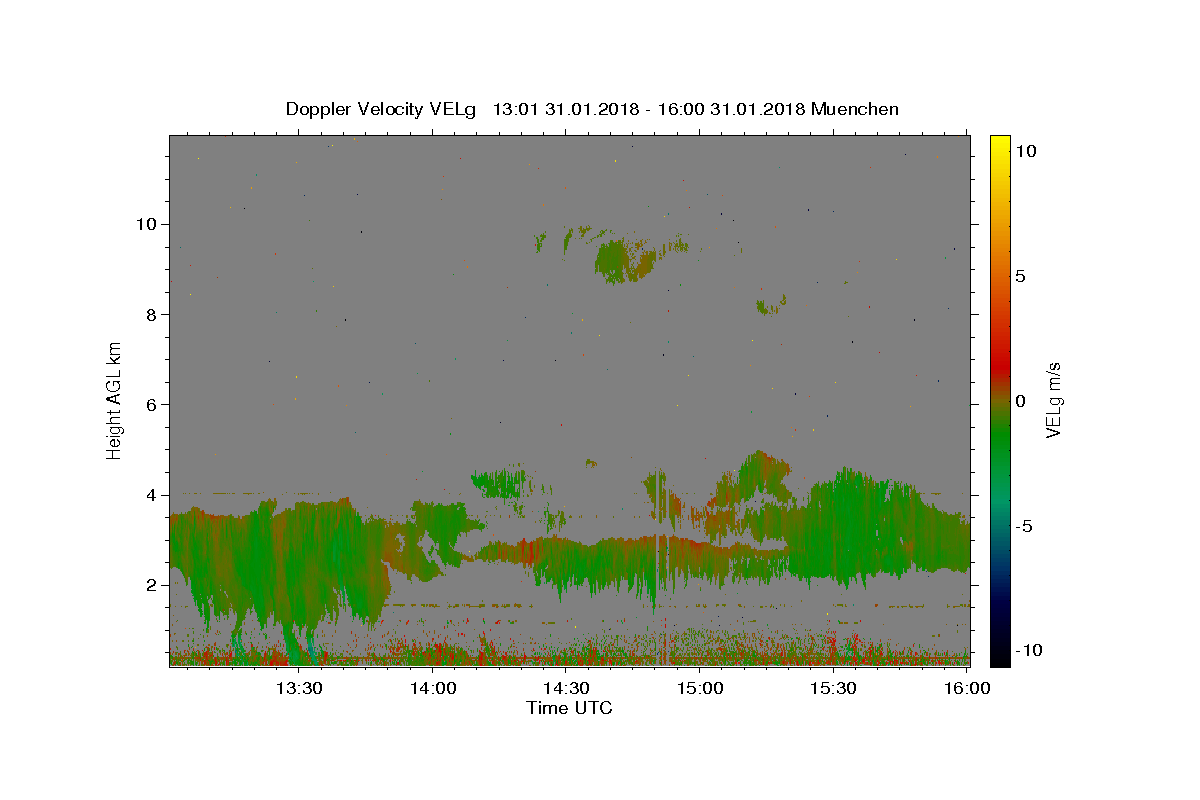Pick the yellow top of the colorbar
The height and width of the screenshot is (800, 1200).
click(999, 145)
